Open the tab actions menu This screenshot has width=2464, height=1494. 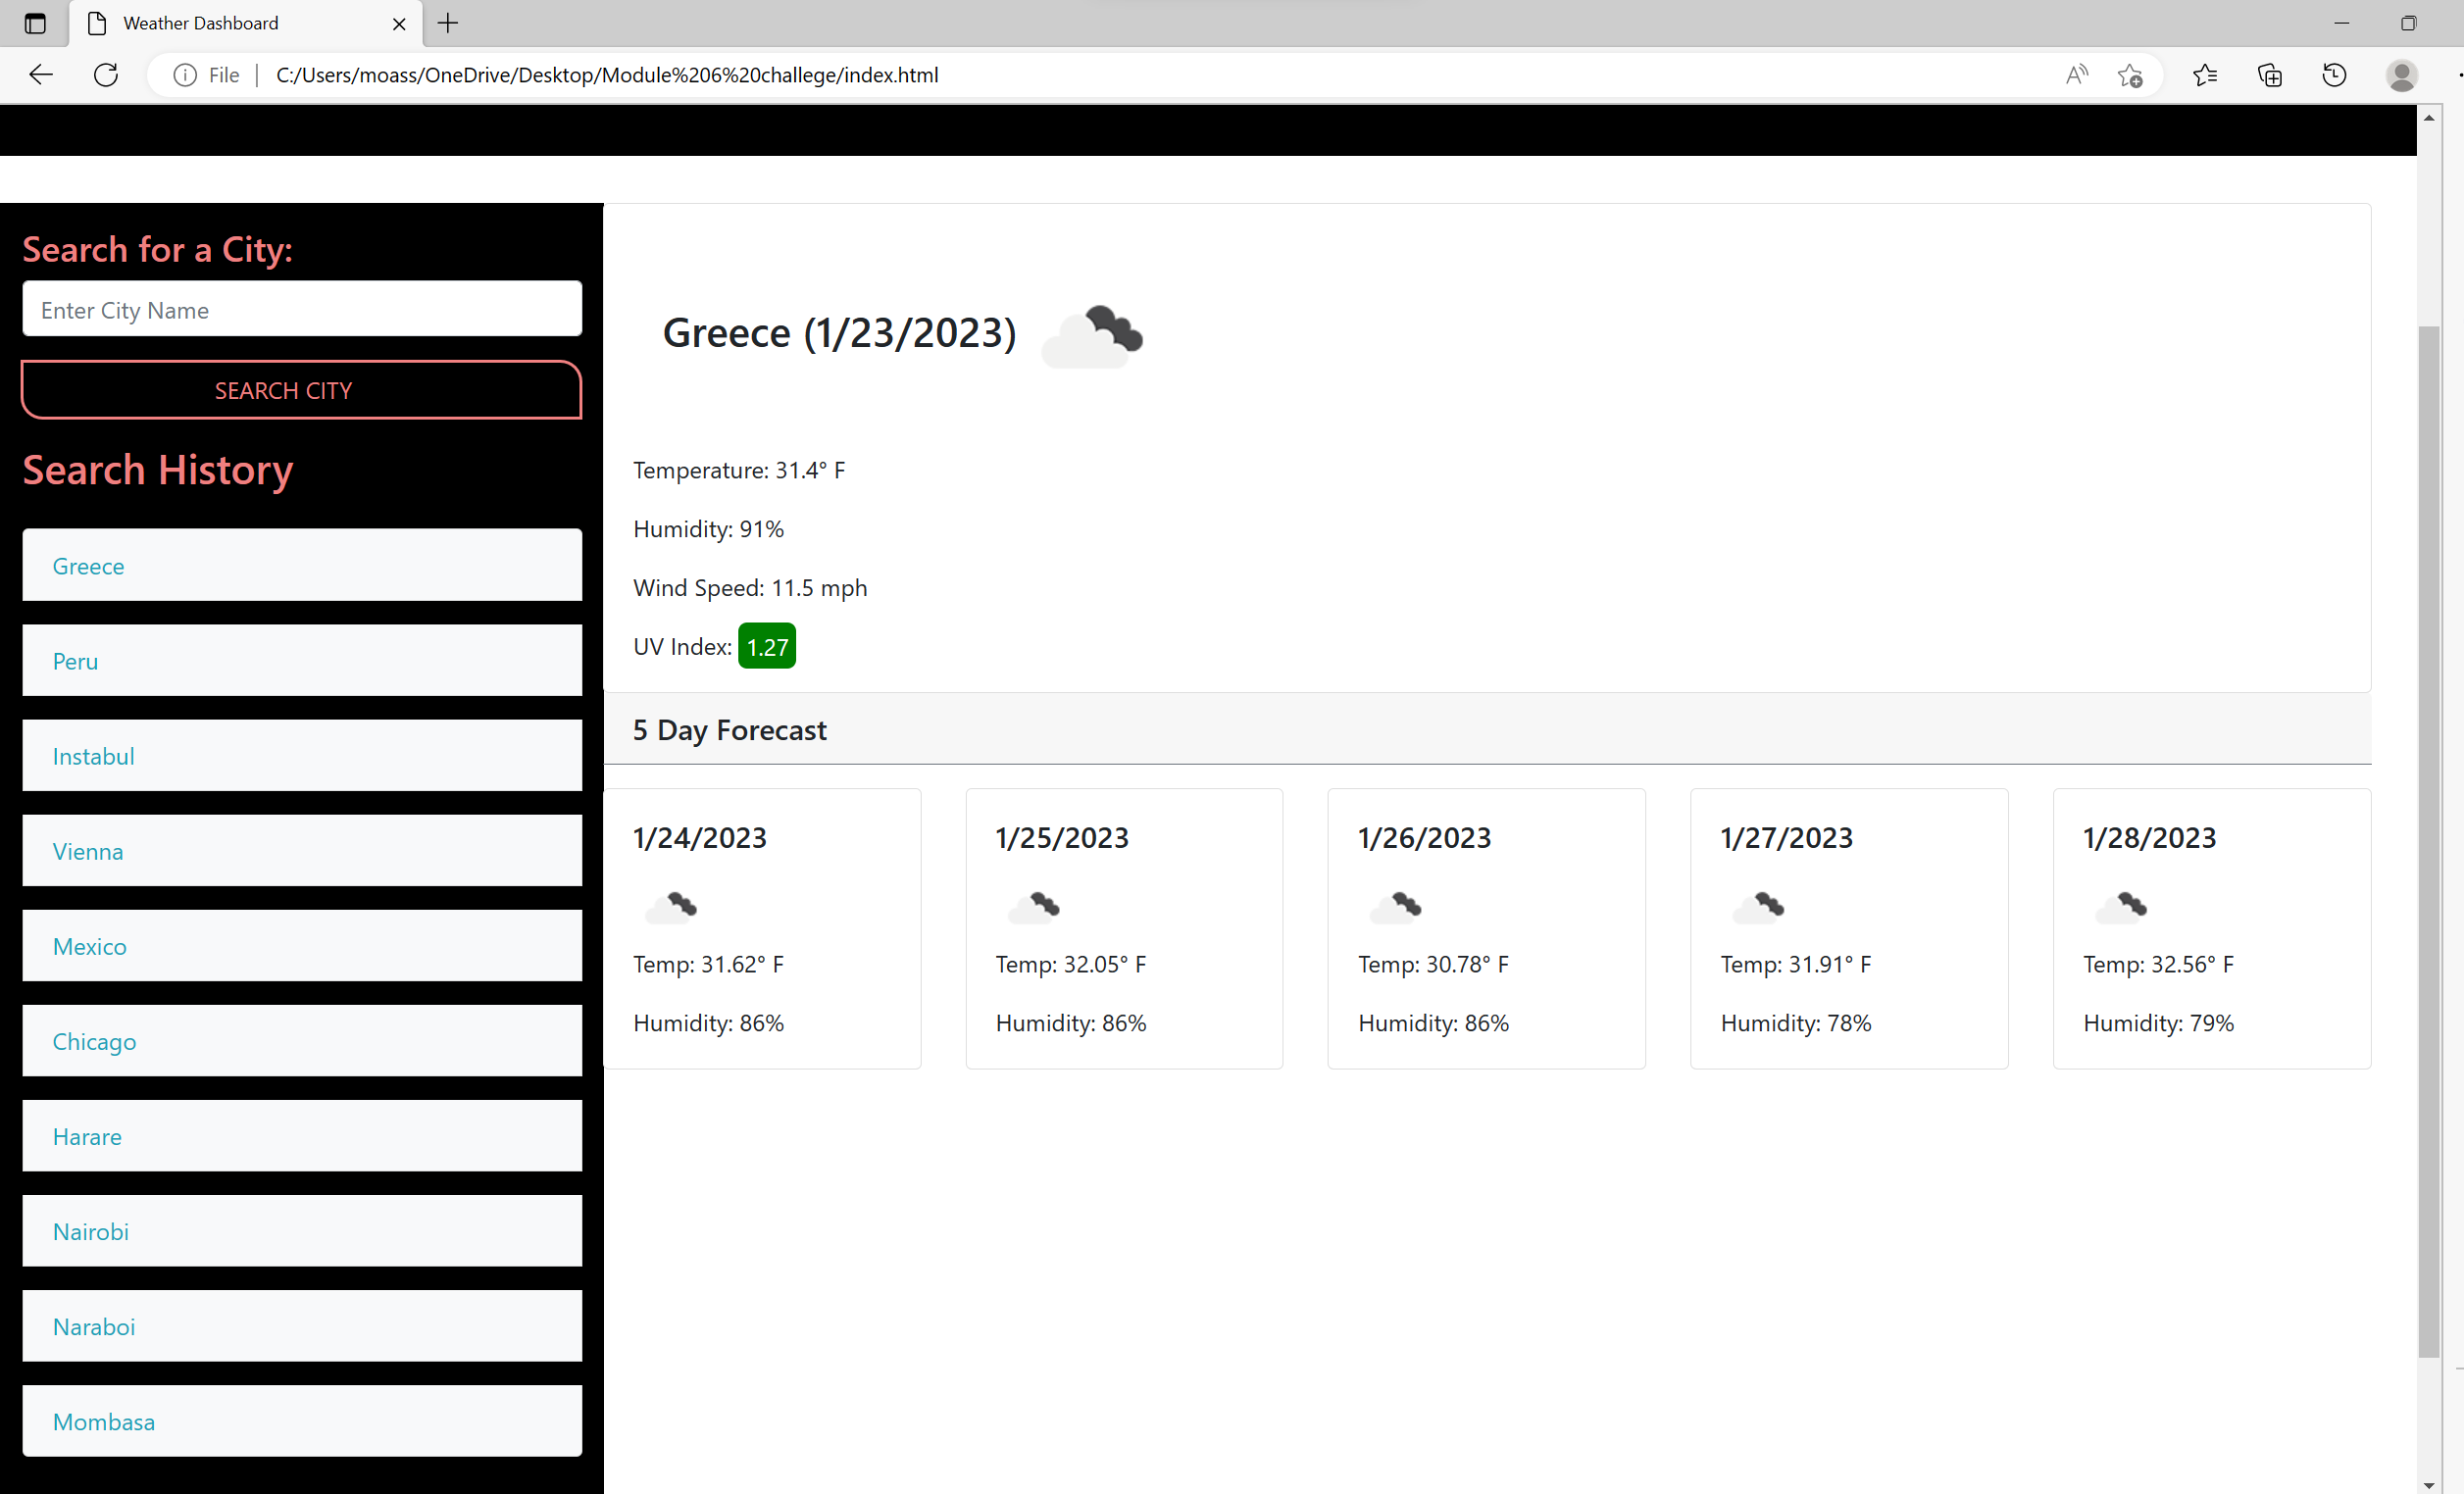[x=36, y=23]
